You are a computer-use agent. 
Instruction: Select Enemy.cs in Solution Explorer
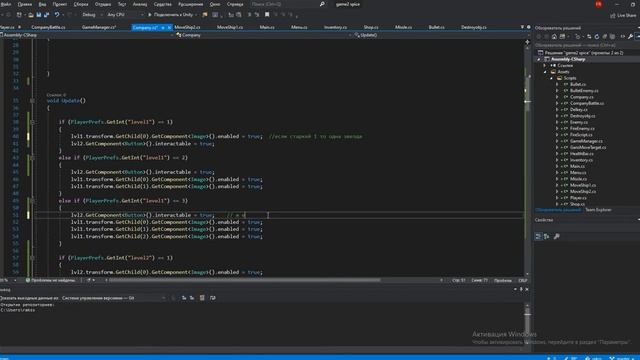pos(579,122)
